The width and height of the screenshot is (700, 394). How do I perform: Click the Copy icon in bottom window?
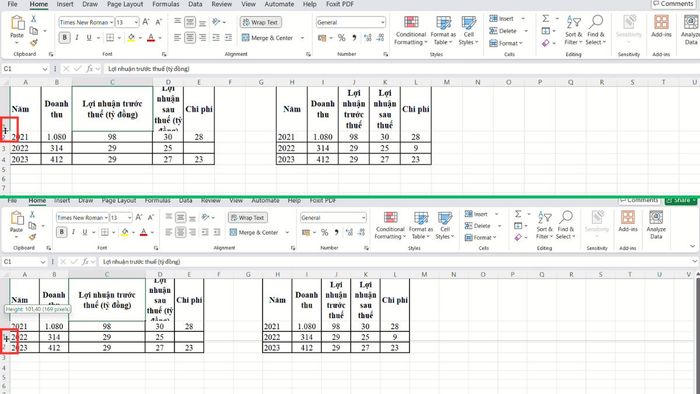click(x=32, y=225)
